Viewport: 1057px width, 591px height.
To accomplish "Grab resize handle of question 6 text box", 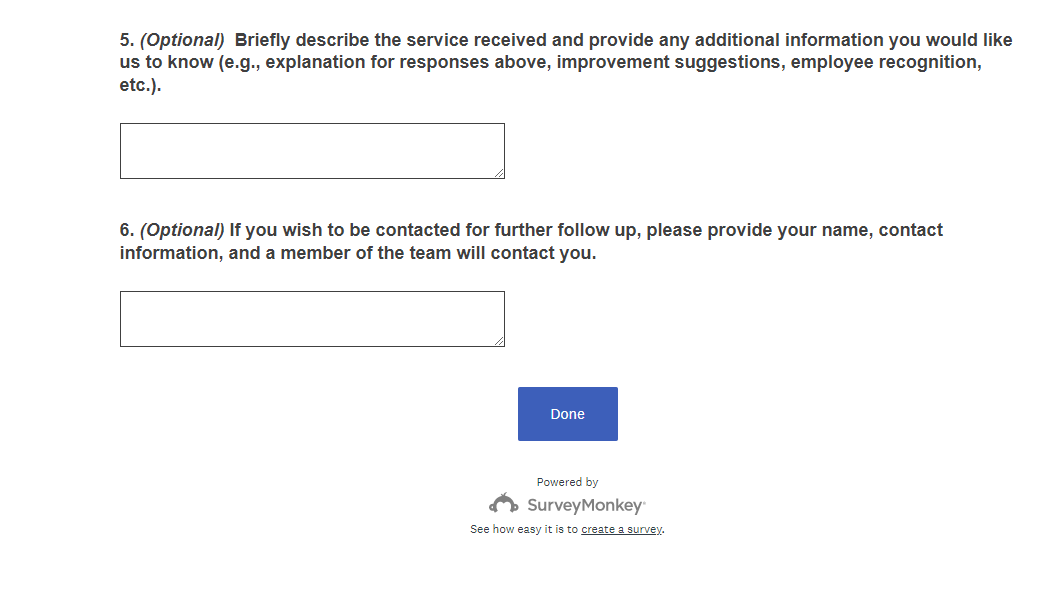I will point(499,341).
